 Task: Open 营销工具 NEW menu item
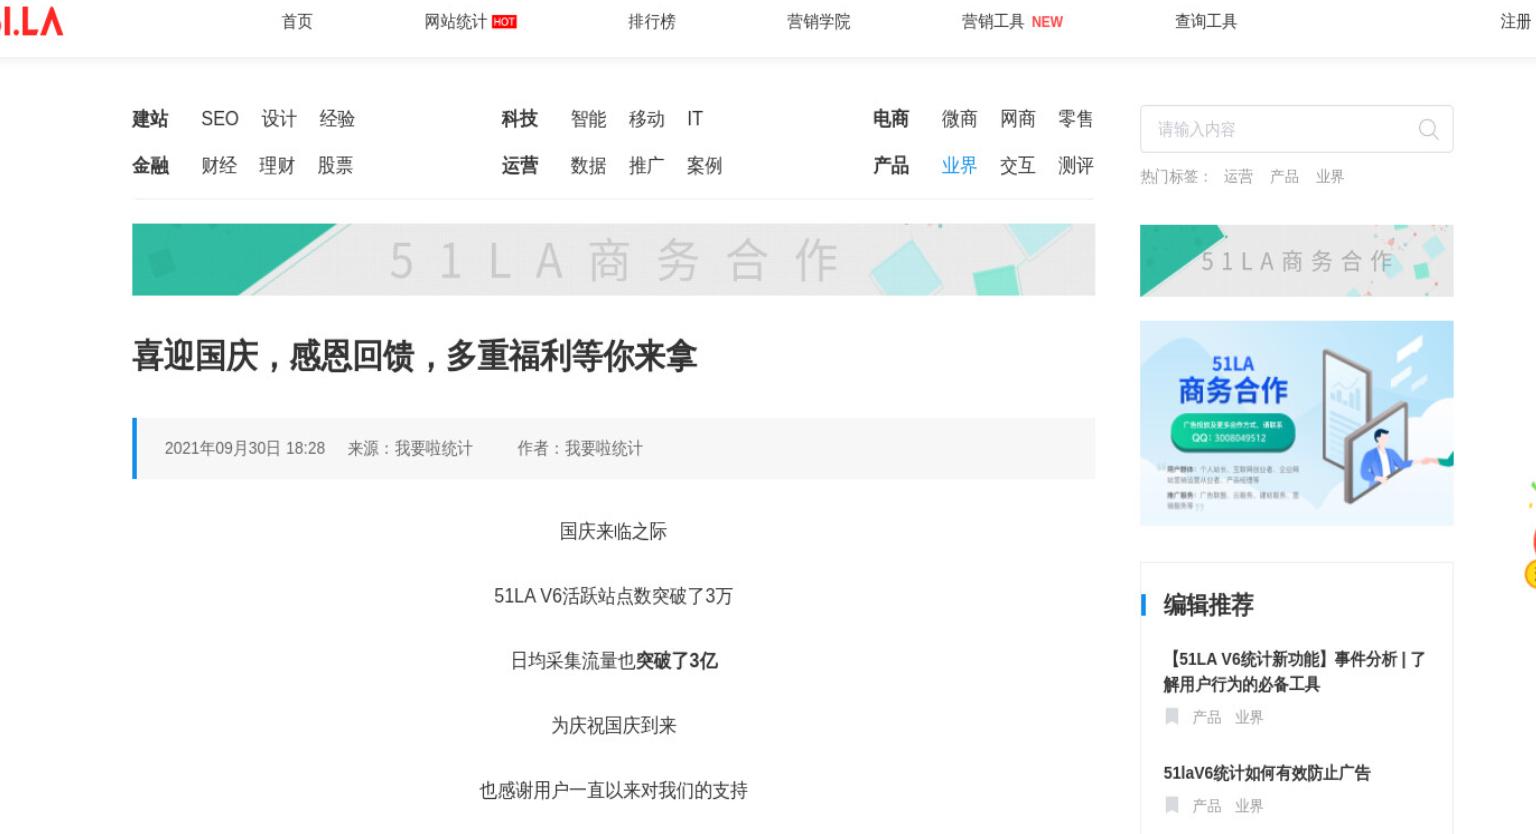[x=1012, y=21]
